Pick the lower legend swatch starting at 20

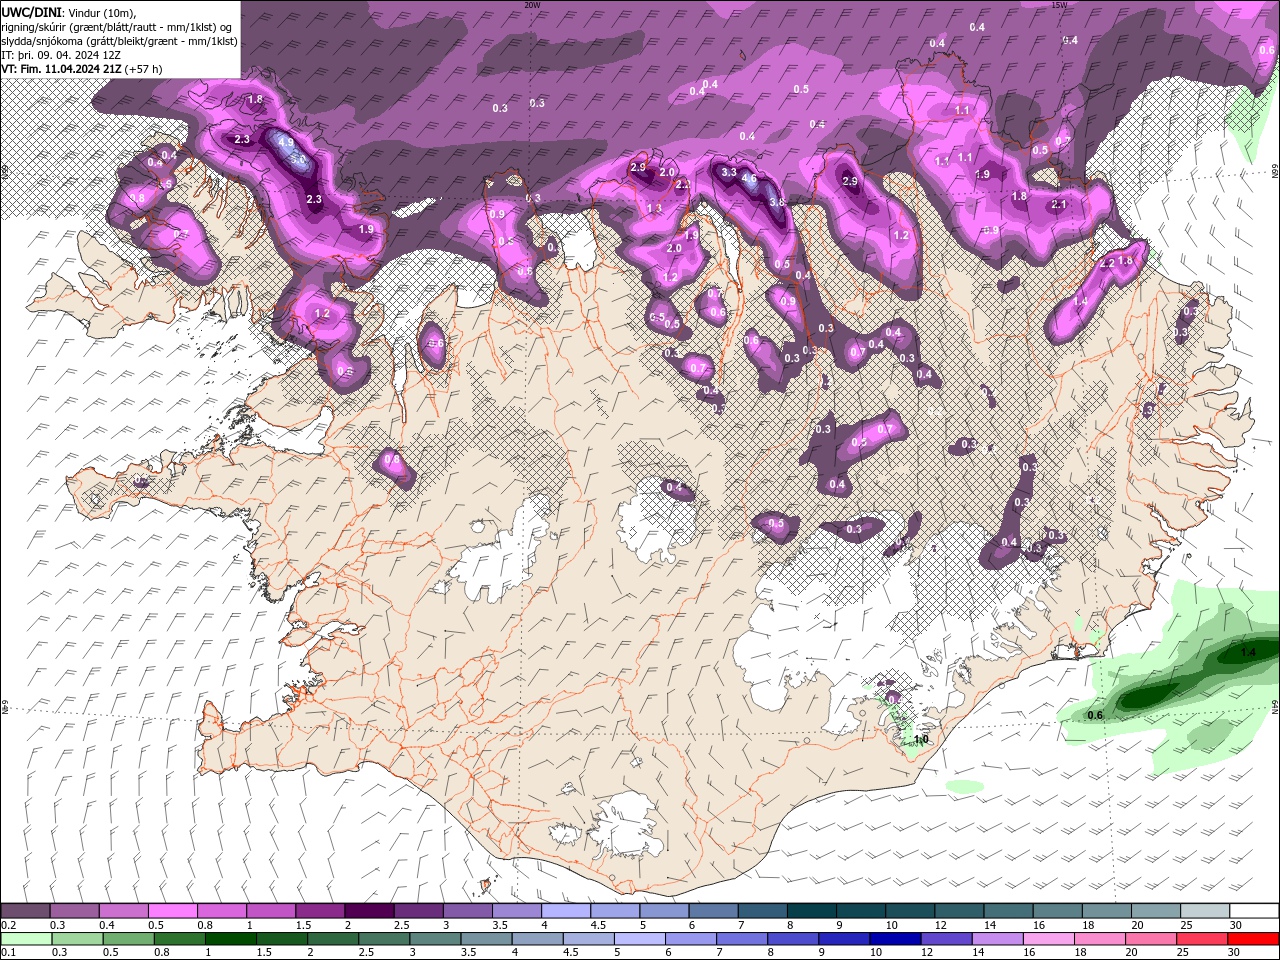coord(1151,939)
